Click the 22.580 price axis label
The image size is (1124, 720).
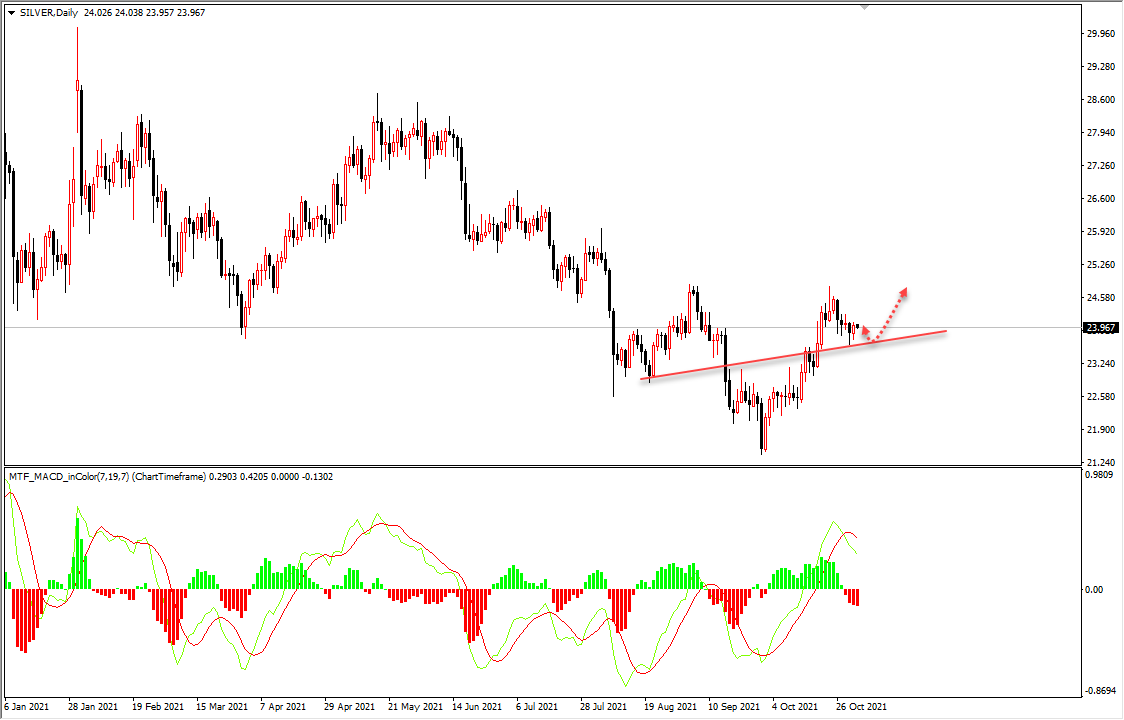[1102, 397]
